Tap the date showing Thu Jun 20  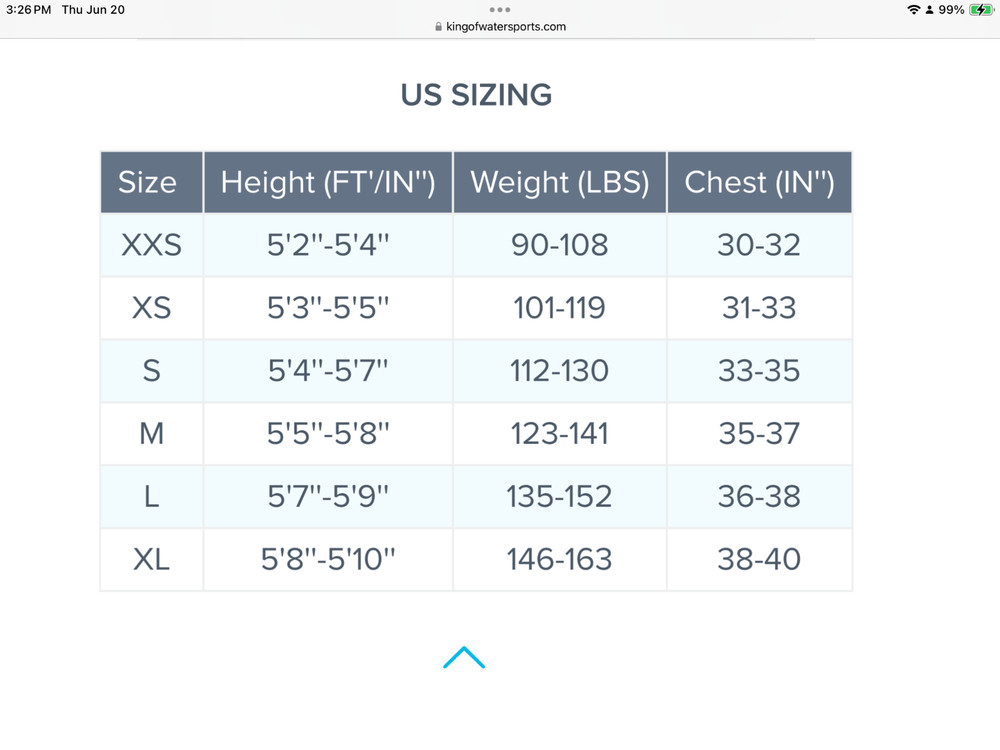click(93, 10)
